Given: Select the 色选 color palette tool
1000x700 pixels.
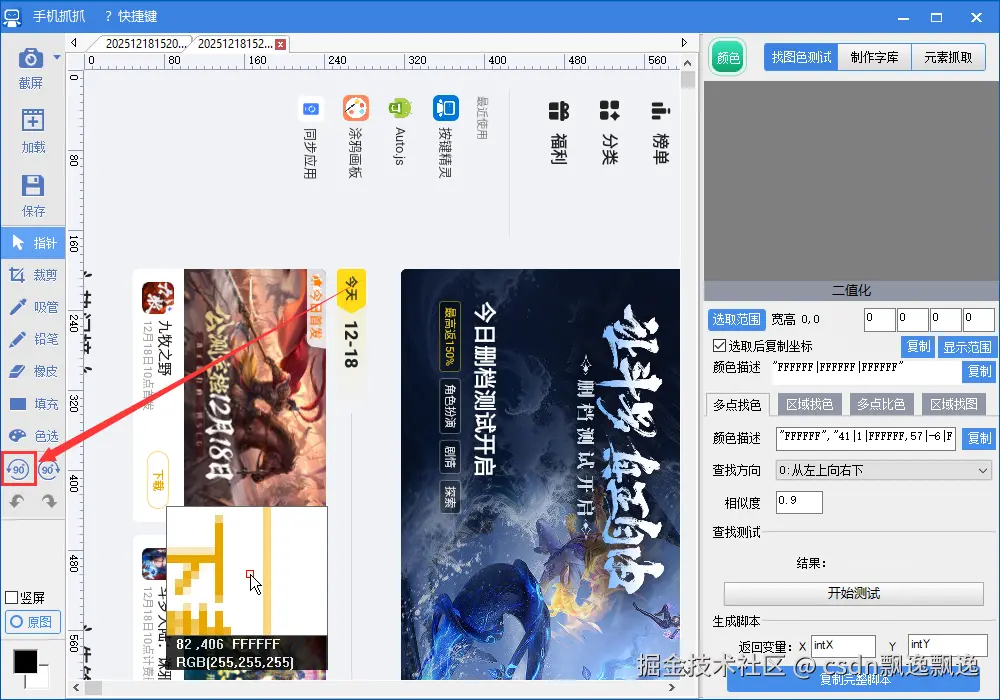Looking at the screenshot, I should click(34, 435).
